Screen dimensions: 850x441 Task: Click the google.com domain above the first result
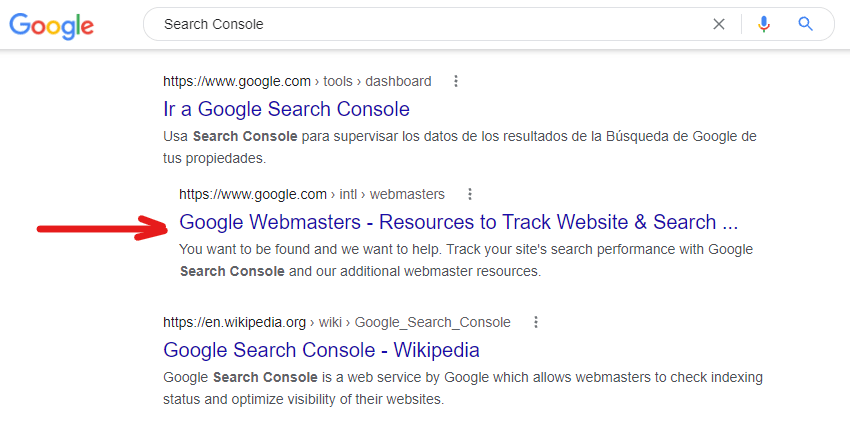237,81
